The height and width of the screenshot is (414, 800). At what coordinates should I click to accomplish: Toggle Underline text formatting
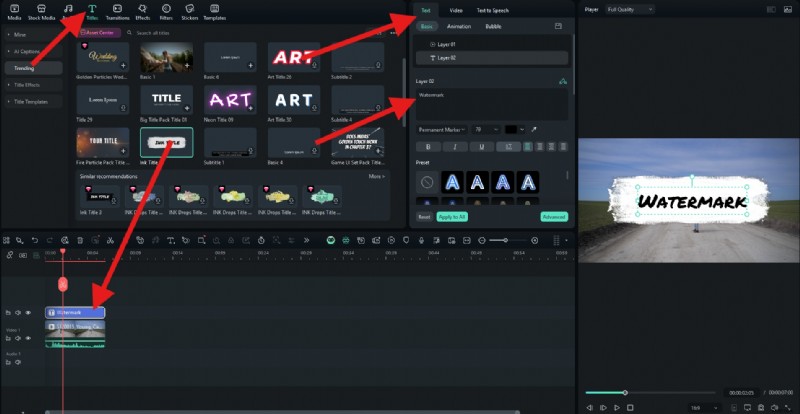482,147
